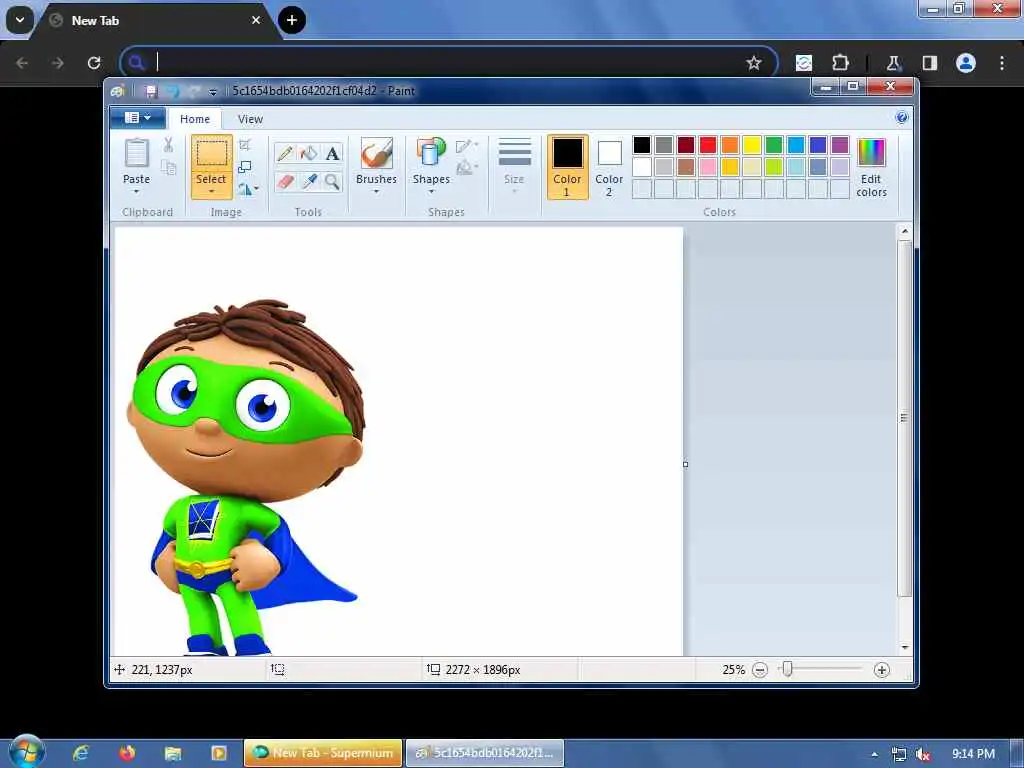The image size is (1024, 768).
Task: Open browser tab search dropdown
Action: point(20,20)
